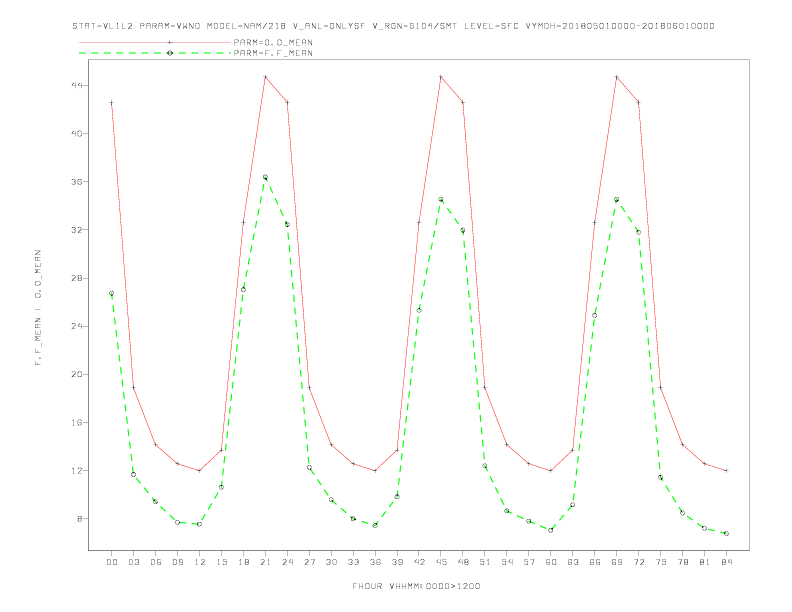
Task: Click y-axis tick label 16
Action: 76,423
